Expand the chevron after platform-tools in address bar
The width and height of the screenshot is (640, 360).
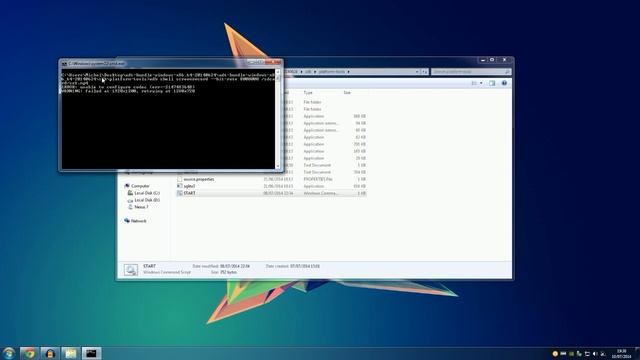coord(348,72)
